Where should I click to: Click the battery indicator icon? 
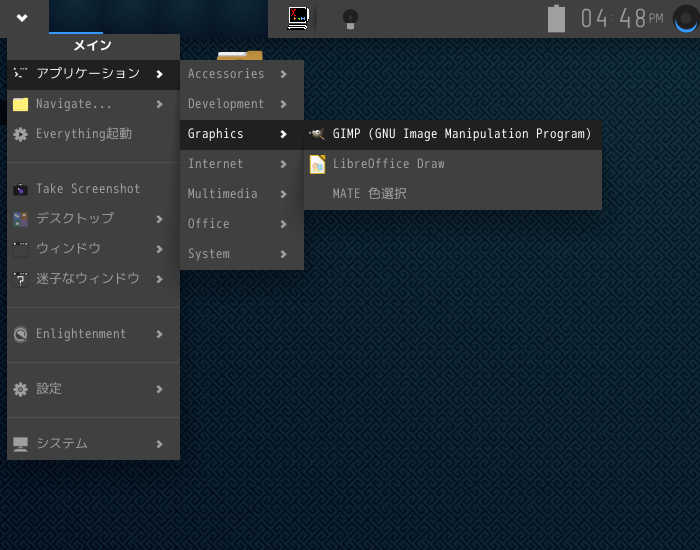tap(556, 18)
